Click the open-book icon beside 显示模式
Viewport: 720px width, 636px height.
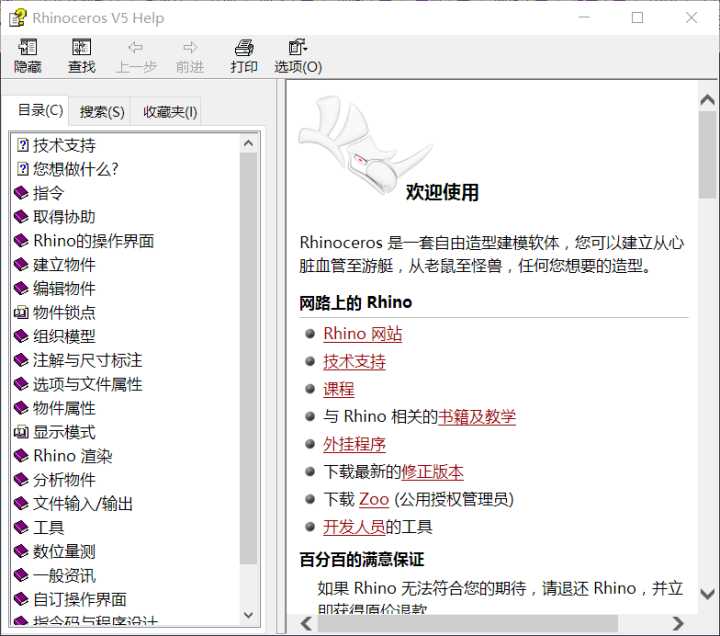click(x=21, y=432)
